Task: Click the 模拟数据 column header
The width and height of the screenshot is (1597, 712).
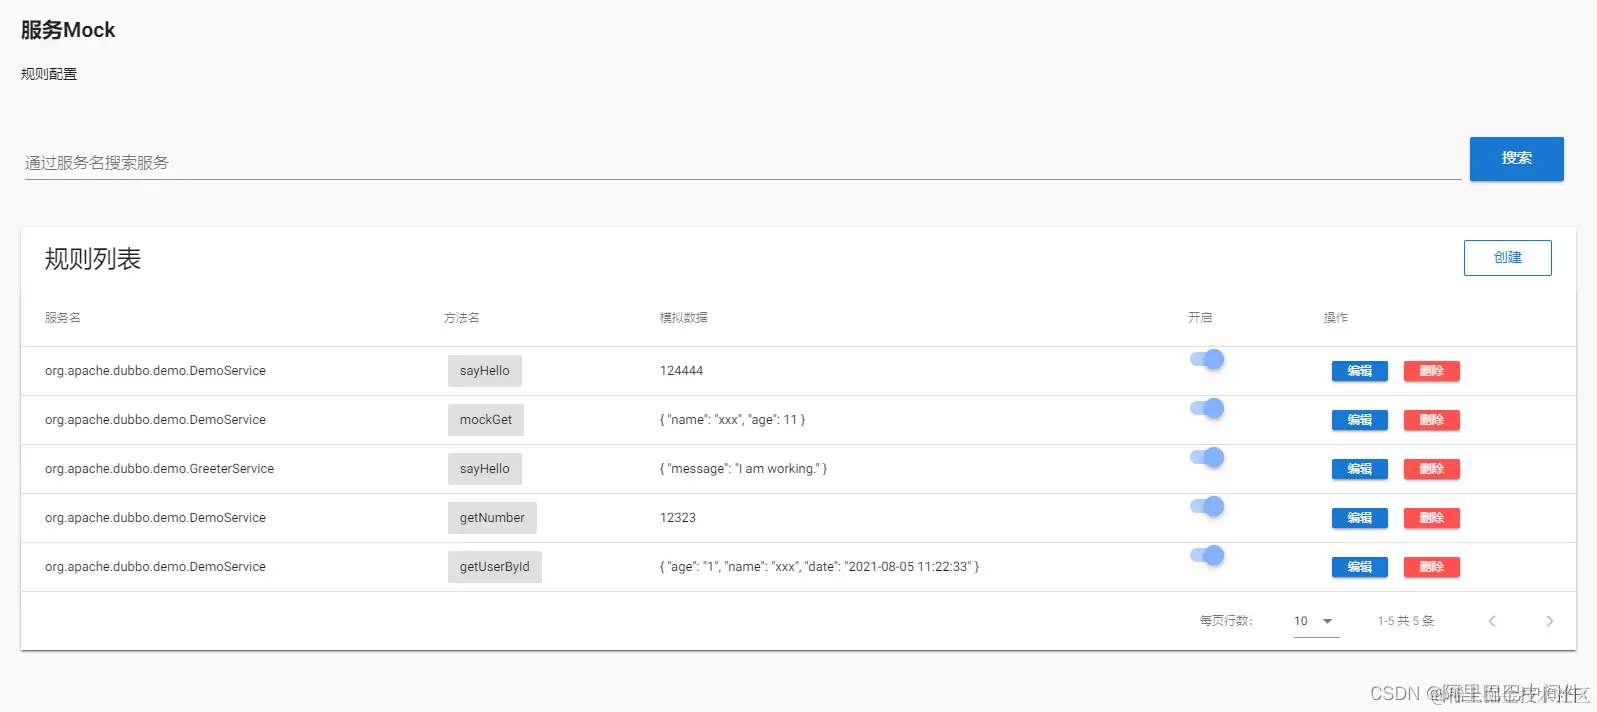Action: [684, 318]
